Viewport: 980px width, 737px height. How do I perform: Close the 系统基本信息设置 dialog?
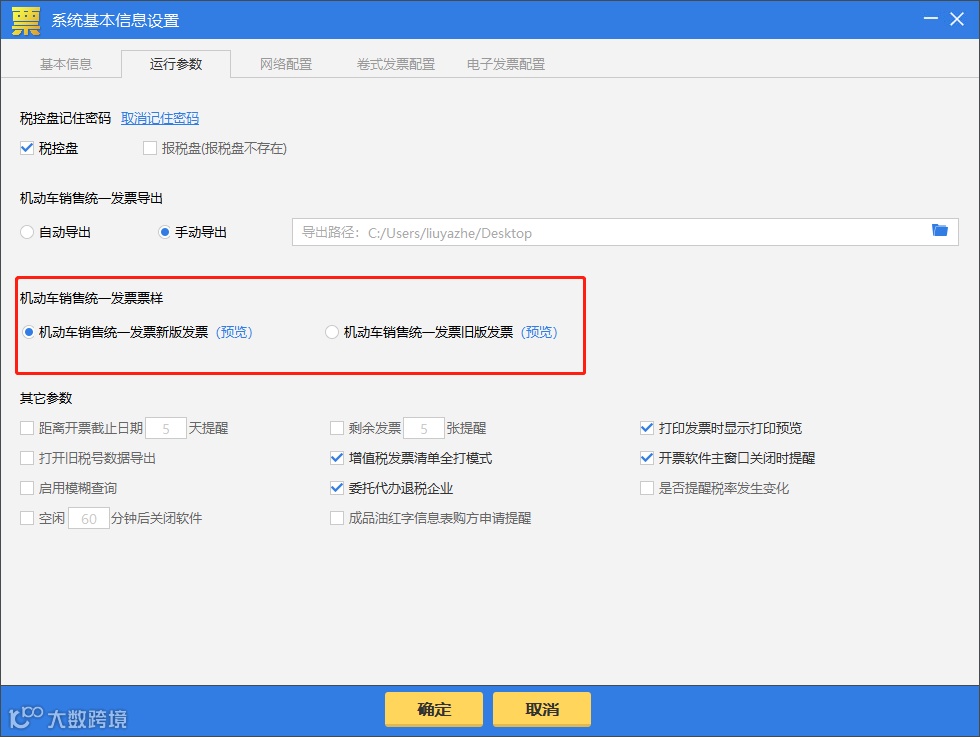click(957, 19)
